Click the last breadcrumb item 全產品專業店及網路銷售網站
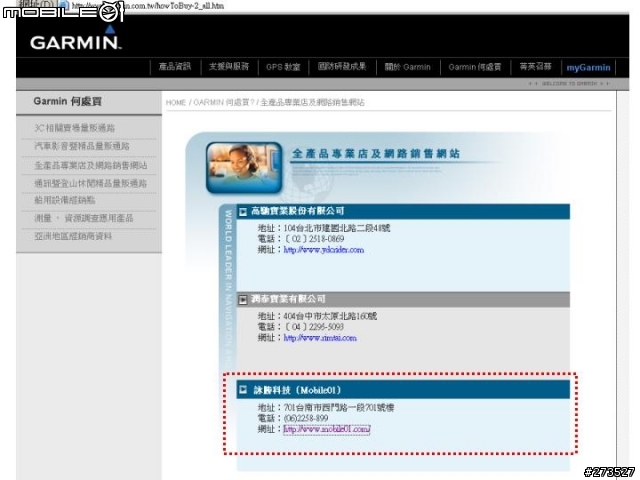The height and width of the screenshot is (480, 640). coord(312,102)
